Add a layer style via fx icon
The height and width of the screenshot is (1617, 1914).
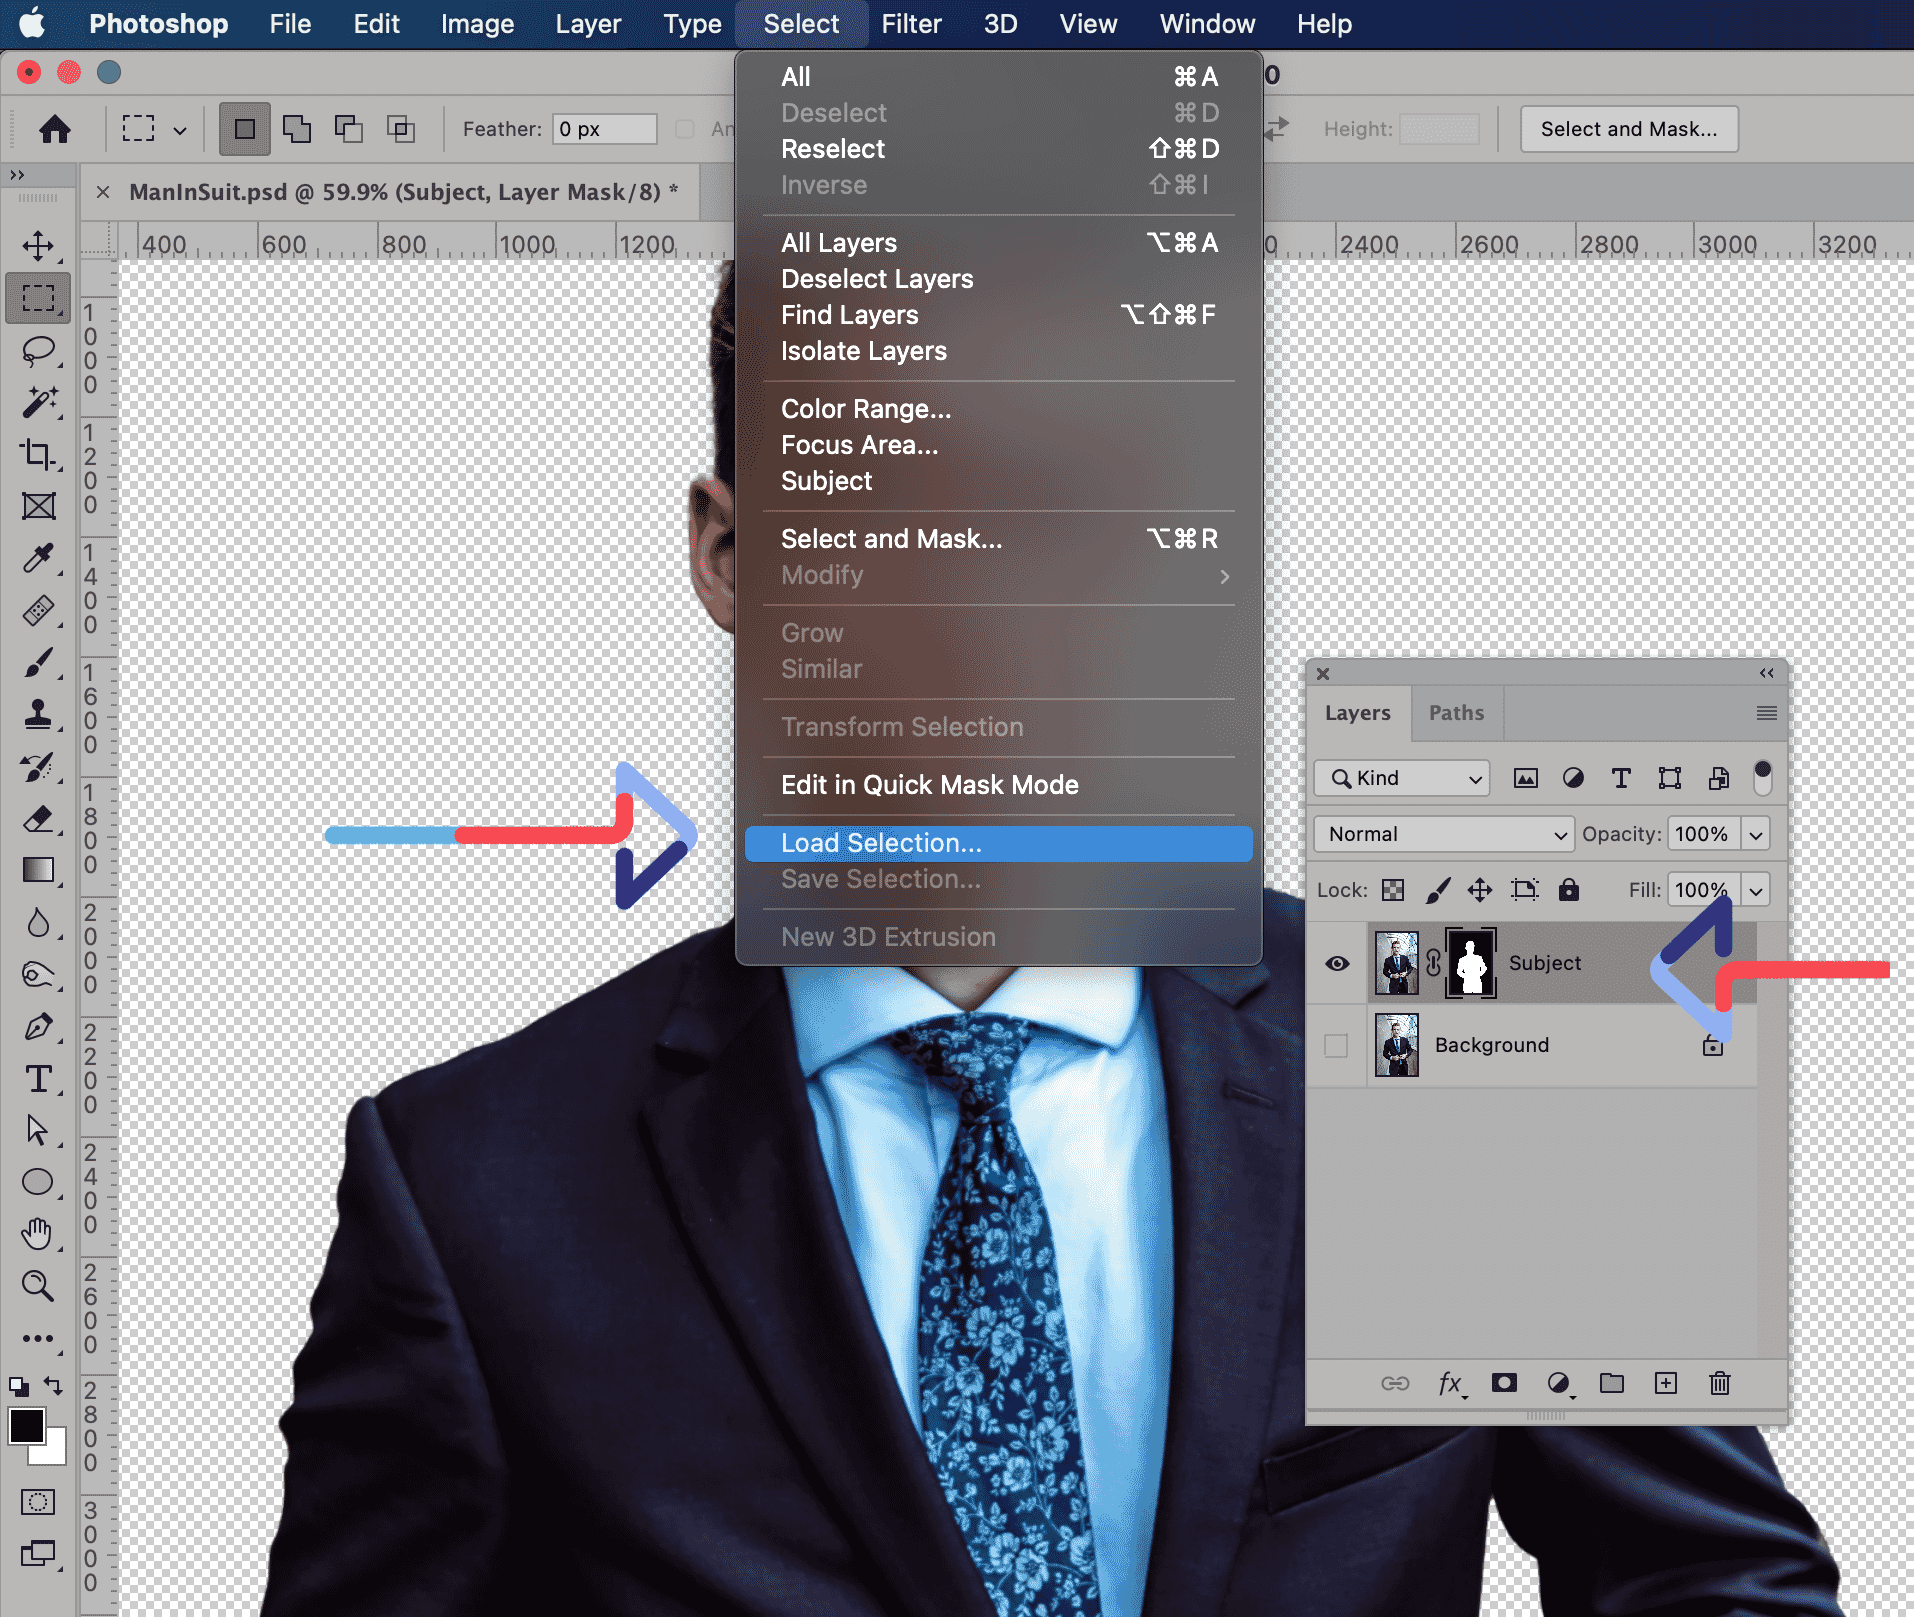[x=1450, y=1383]
